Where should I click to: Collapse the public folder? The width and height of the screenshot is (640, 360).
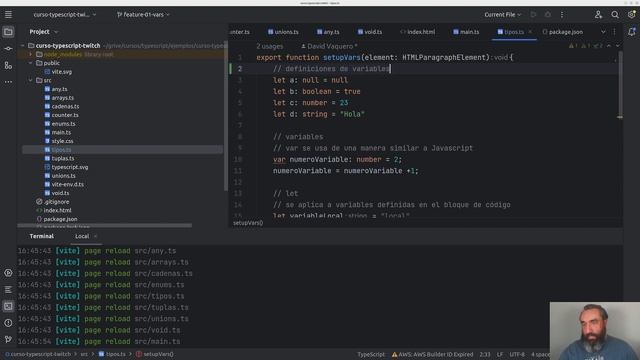(x=31, y=63)
